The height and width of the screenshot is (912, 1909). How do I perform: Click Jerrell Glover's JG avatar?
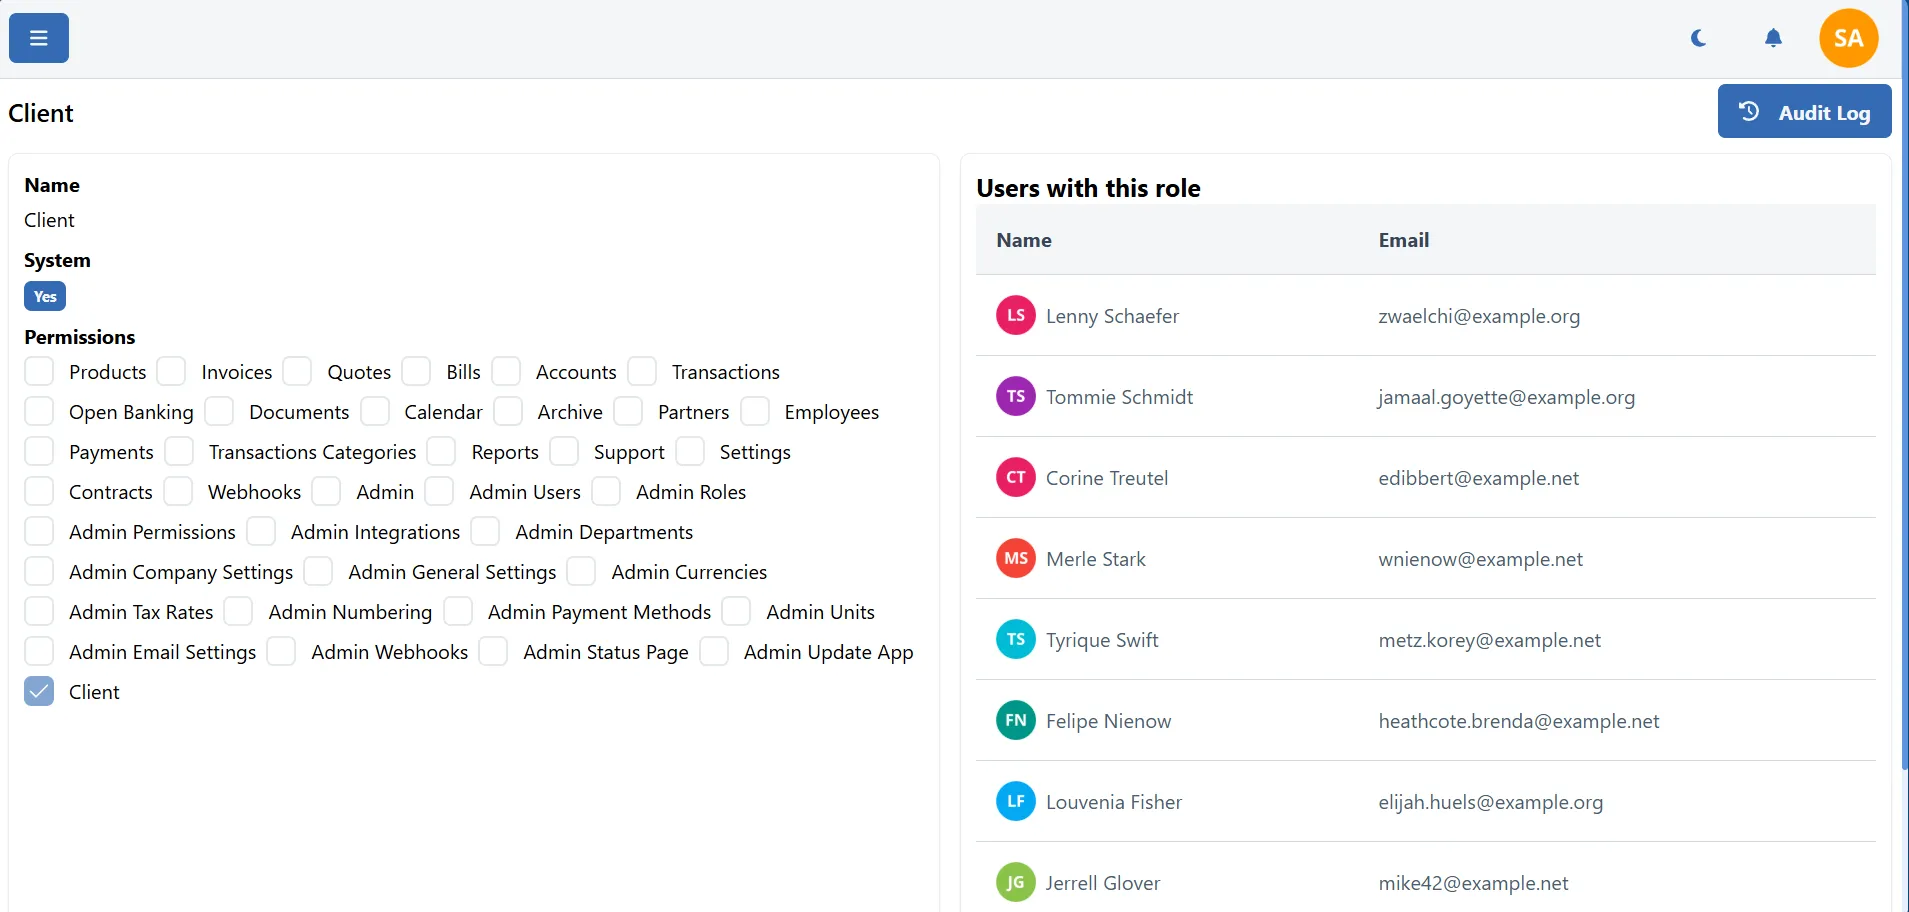(x=1015, y=883)
